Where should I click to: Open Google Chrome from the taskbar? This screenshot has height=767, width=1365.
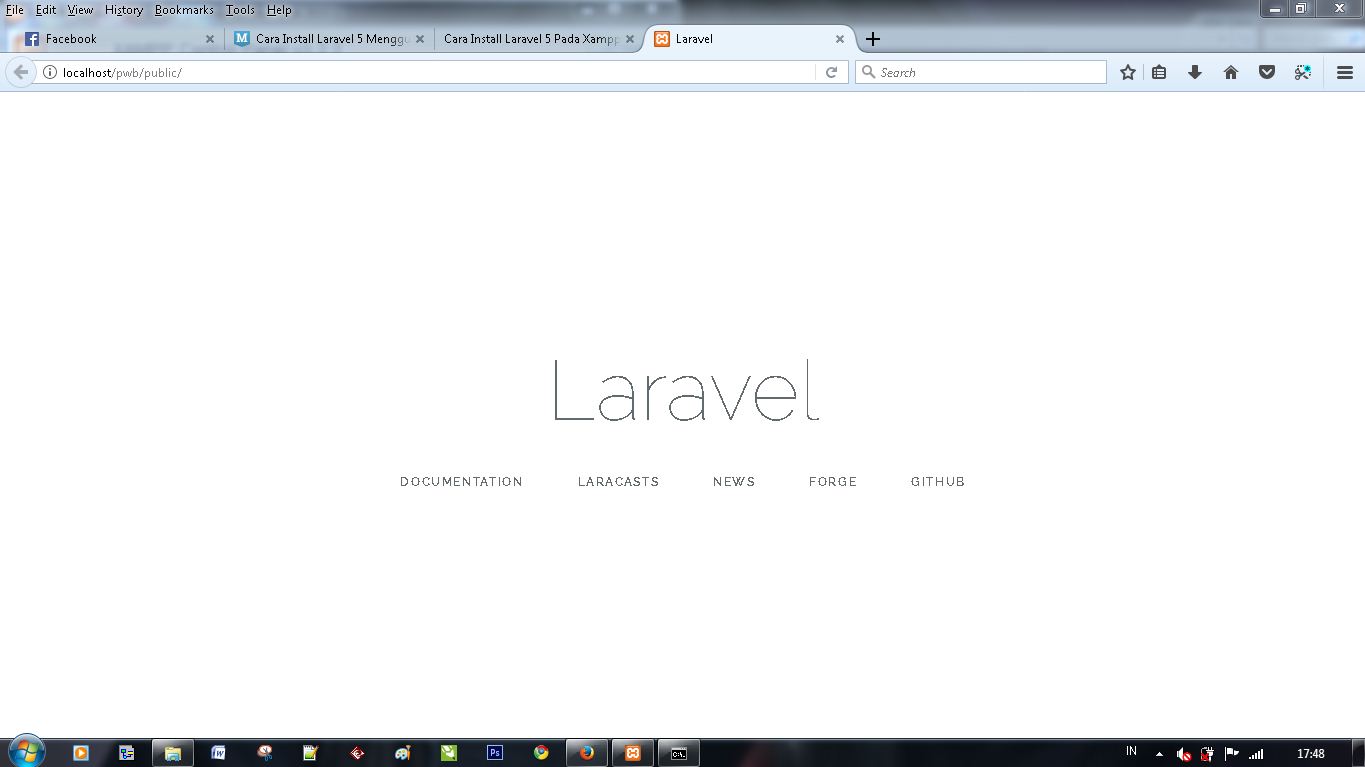(x=541, y=753)
